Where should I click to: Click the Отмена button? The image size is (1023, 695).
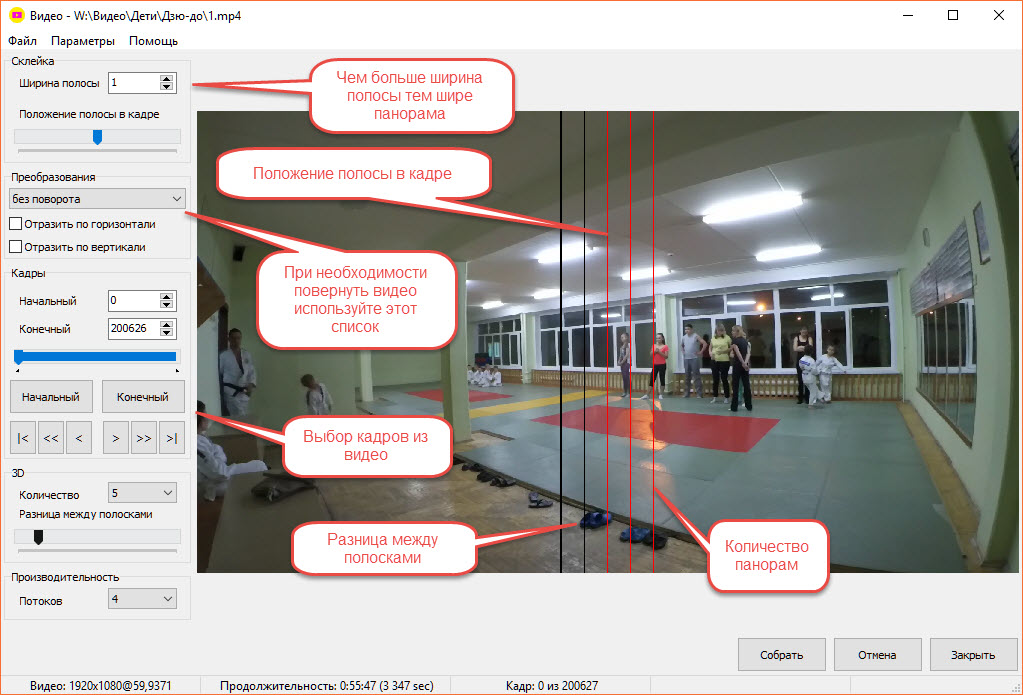(878, 655)
